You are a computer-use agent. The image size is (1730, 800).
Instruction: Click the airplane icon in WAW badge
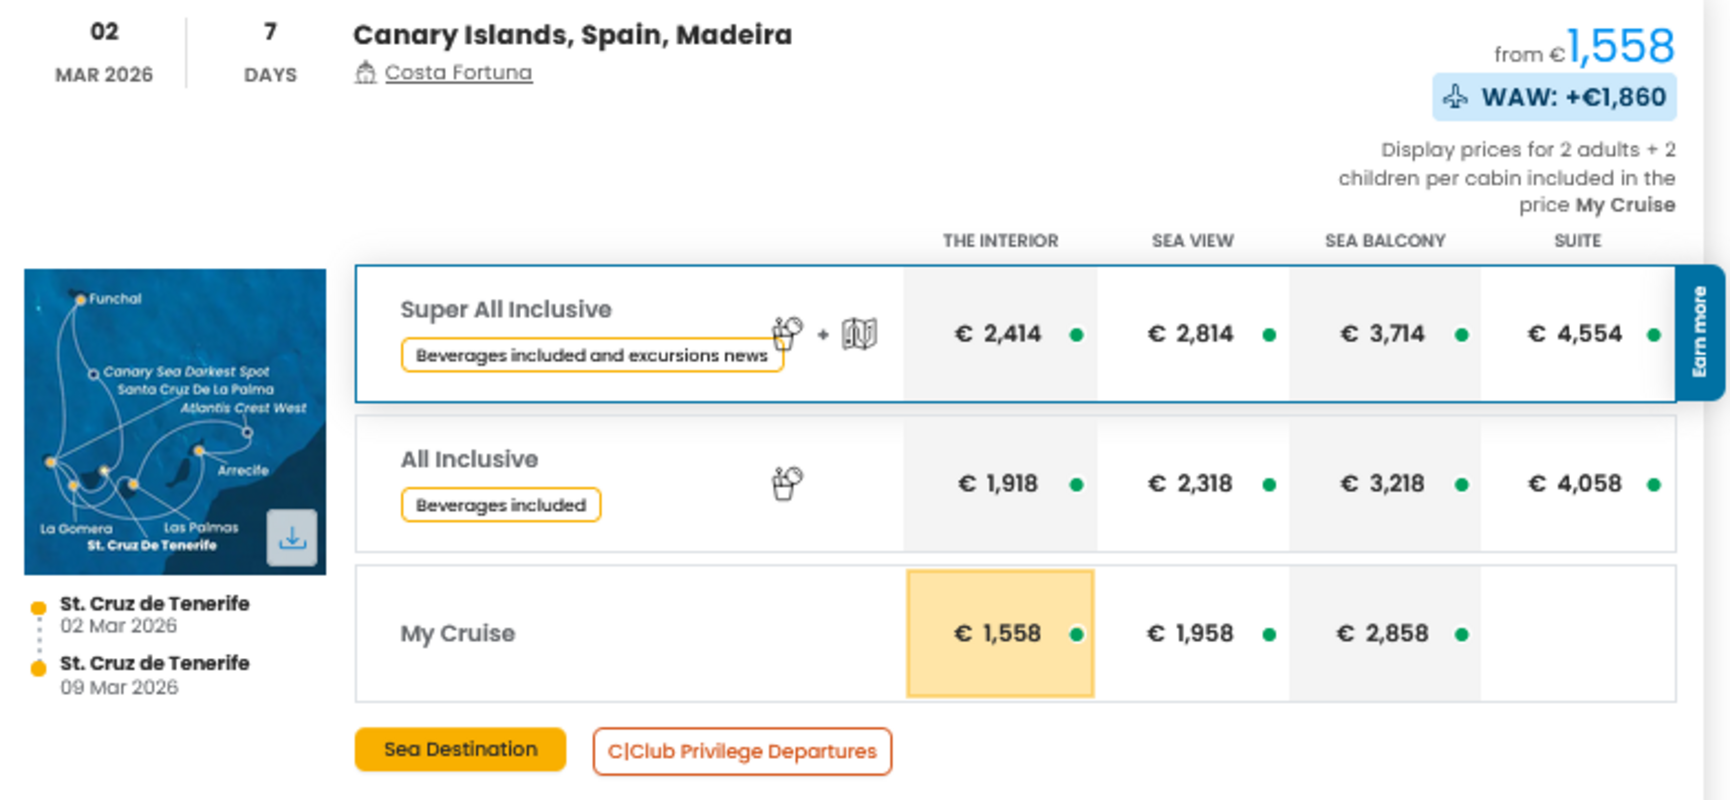[1456, 97]
